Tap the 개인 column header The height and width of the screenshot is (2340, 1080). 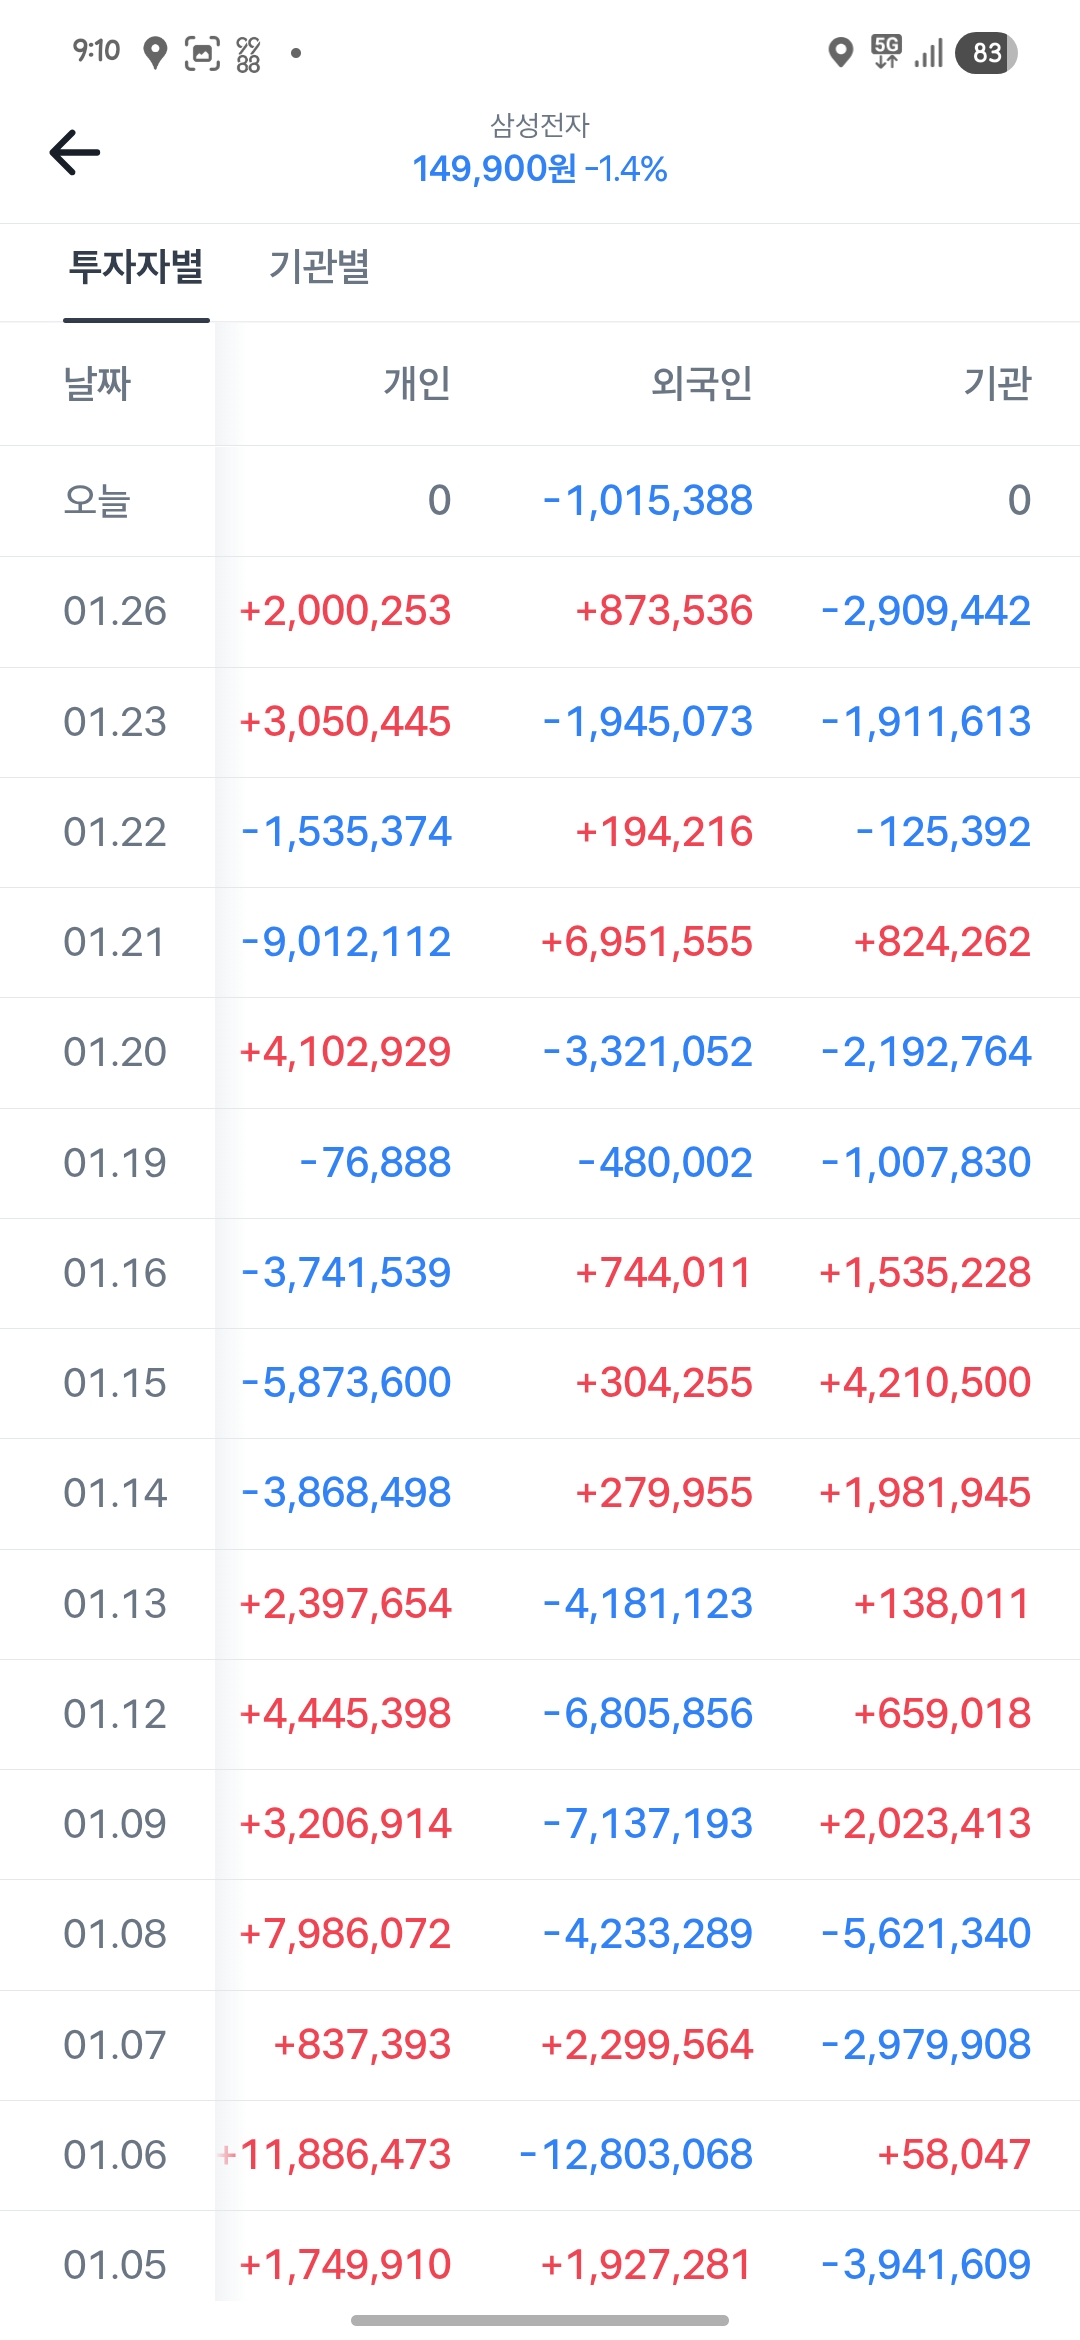[417, 384]
